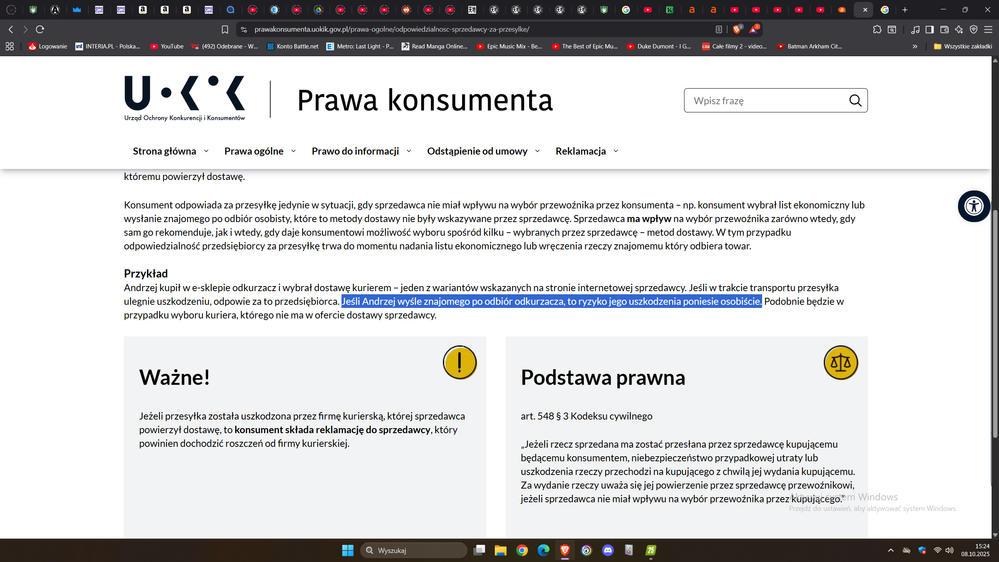
Task: Expand the Odstąpienie od umowy menu
Action: tap(483, 151)
